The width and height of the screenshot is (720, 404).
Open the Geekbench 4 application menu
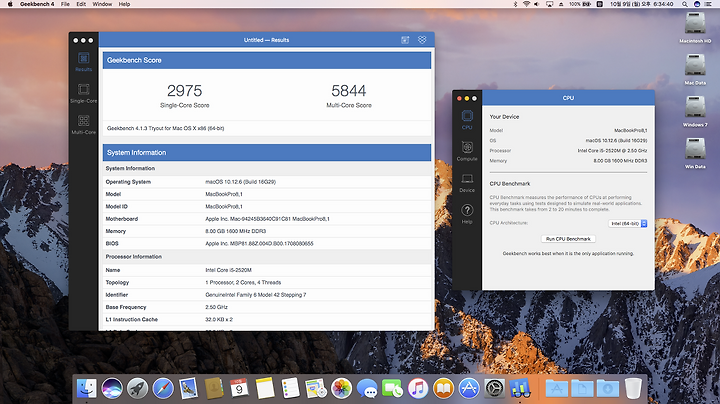pos(37,4)
